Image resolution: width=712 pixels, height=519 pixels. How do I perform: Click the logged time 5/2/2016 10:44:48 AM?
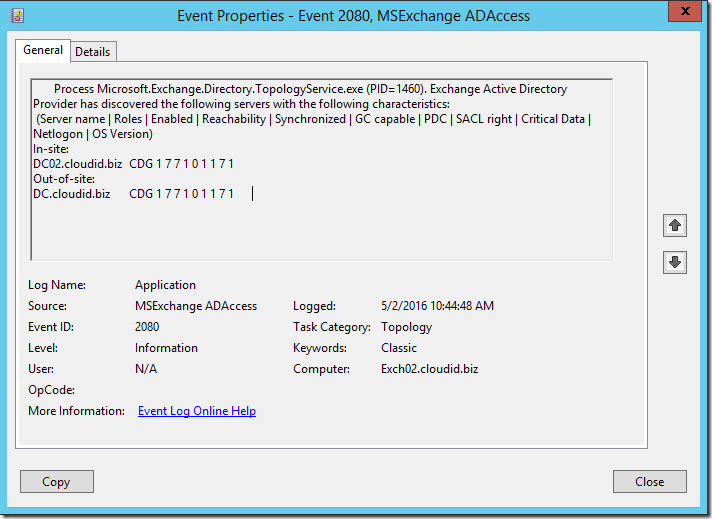[437, 306]
